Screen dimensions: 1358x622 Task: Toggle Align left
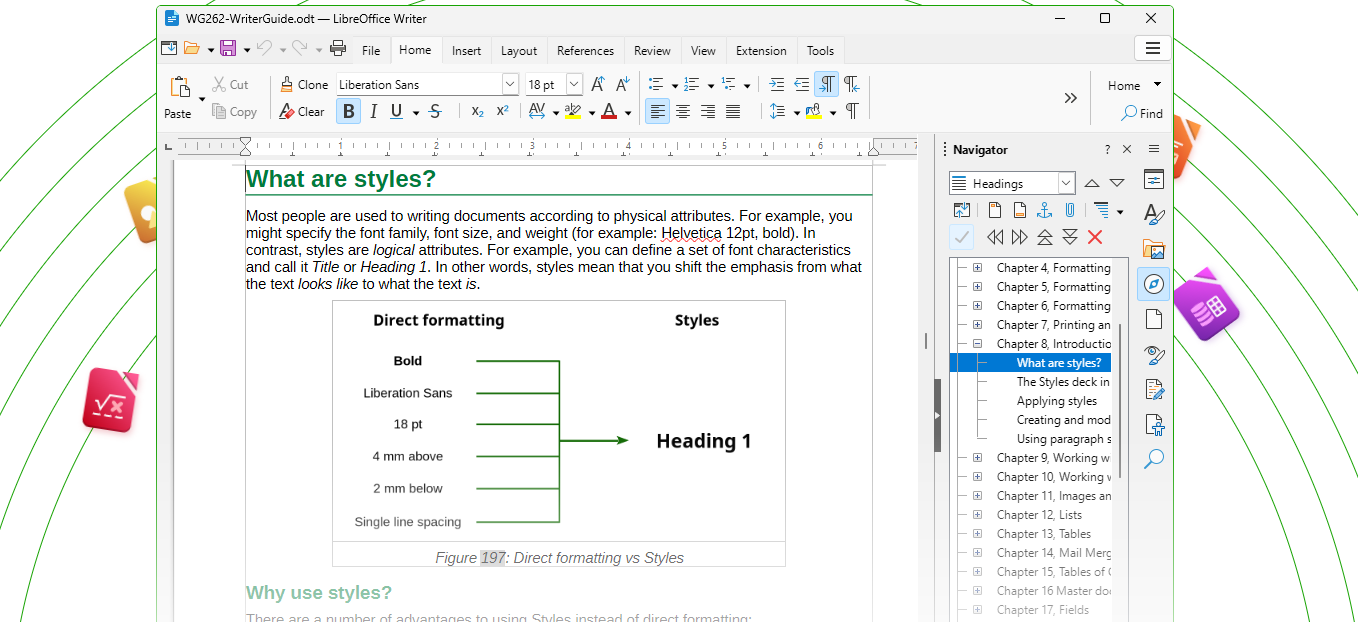click(x=657, y=112)
